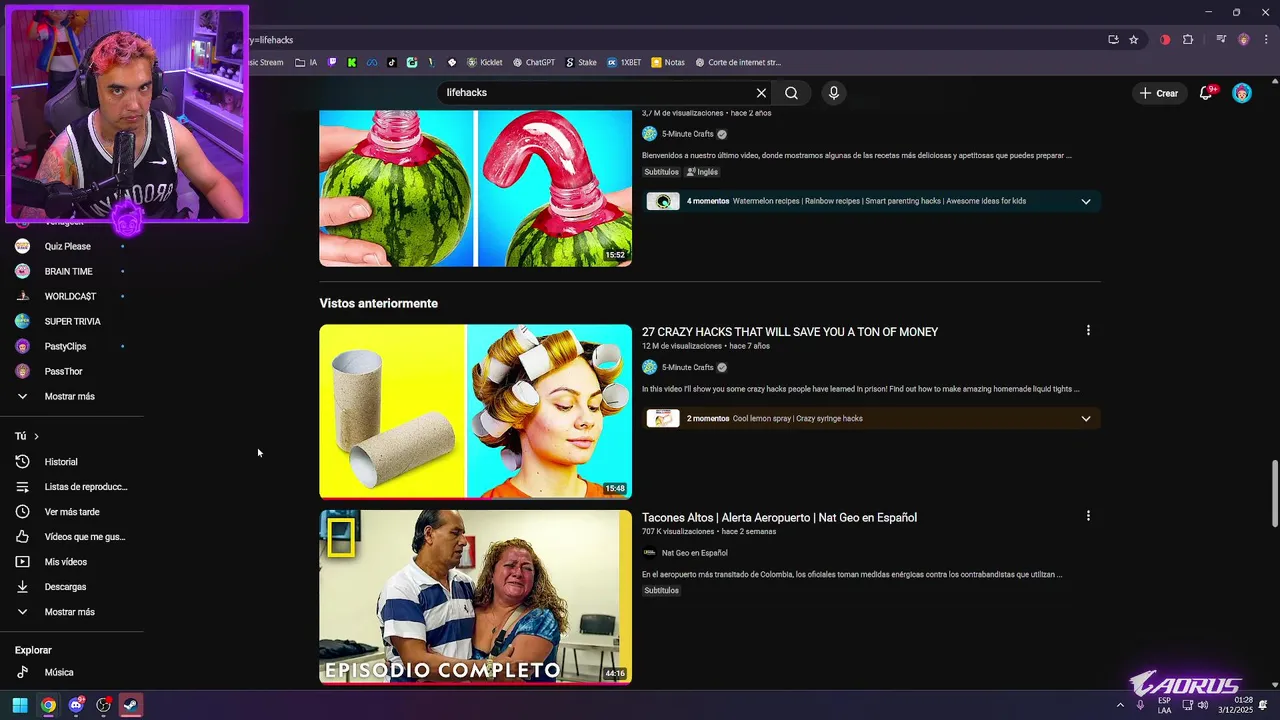The height and width of the screenshot is (720, 1280).
Task: Open Corte de internet bookmark
Action: coord(738,62)
